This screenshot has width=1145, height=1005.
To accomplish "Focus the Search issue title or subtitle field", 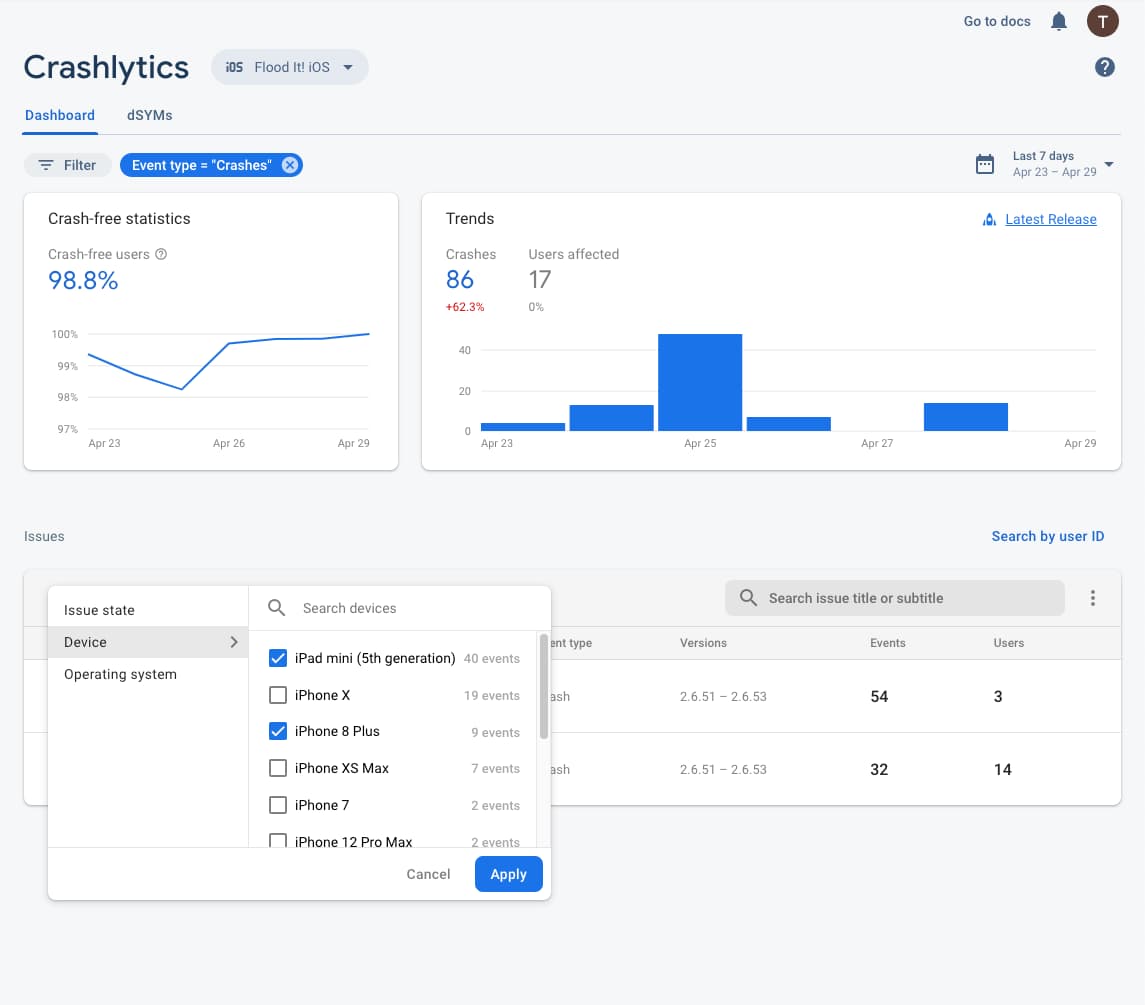I will [x=895, y=597].
